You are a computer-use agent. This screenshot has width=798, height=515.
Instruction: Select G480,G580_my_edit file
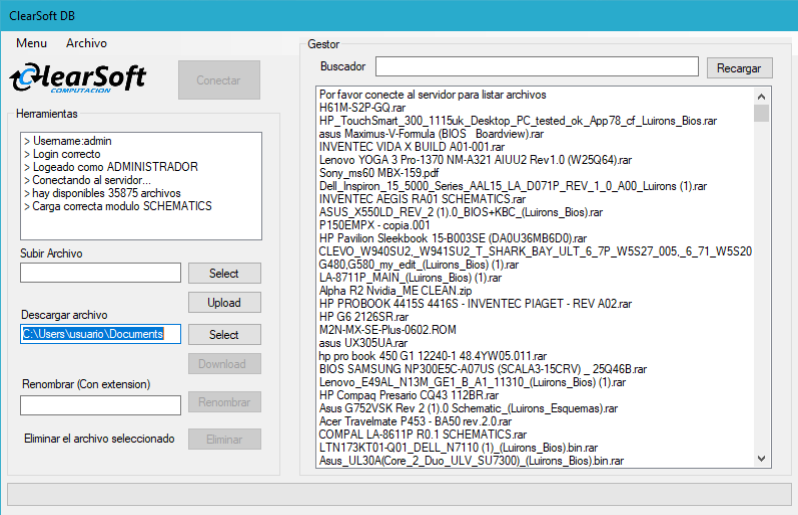[419, 265]
